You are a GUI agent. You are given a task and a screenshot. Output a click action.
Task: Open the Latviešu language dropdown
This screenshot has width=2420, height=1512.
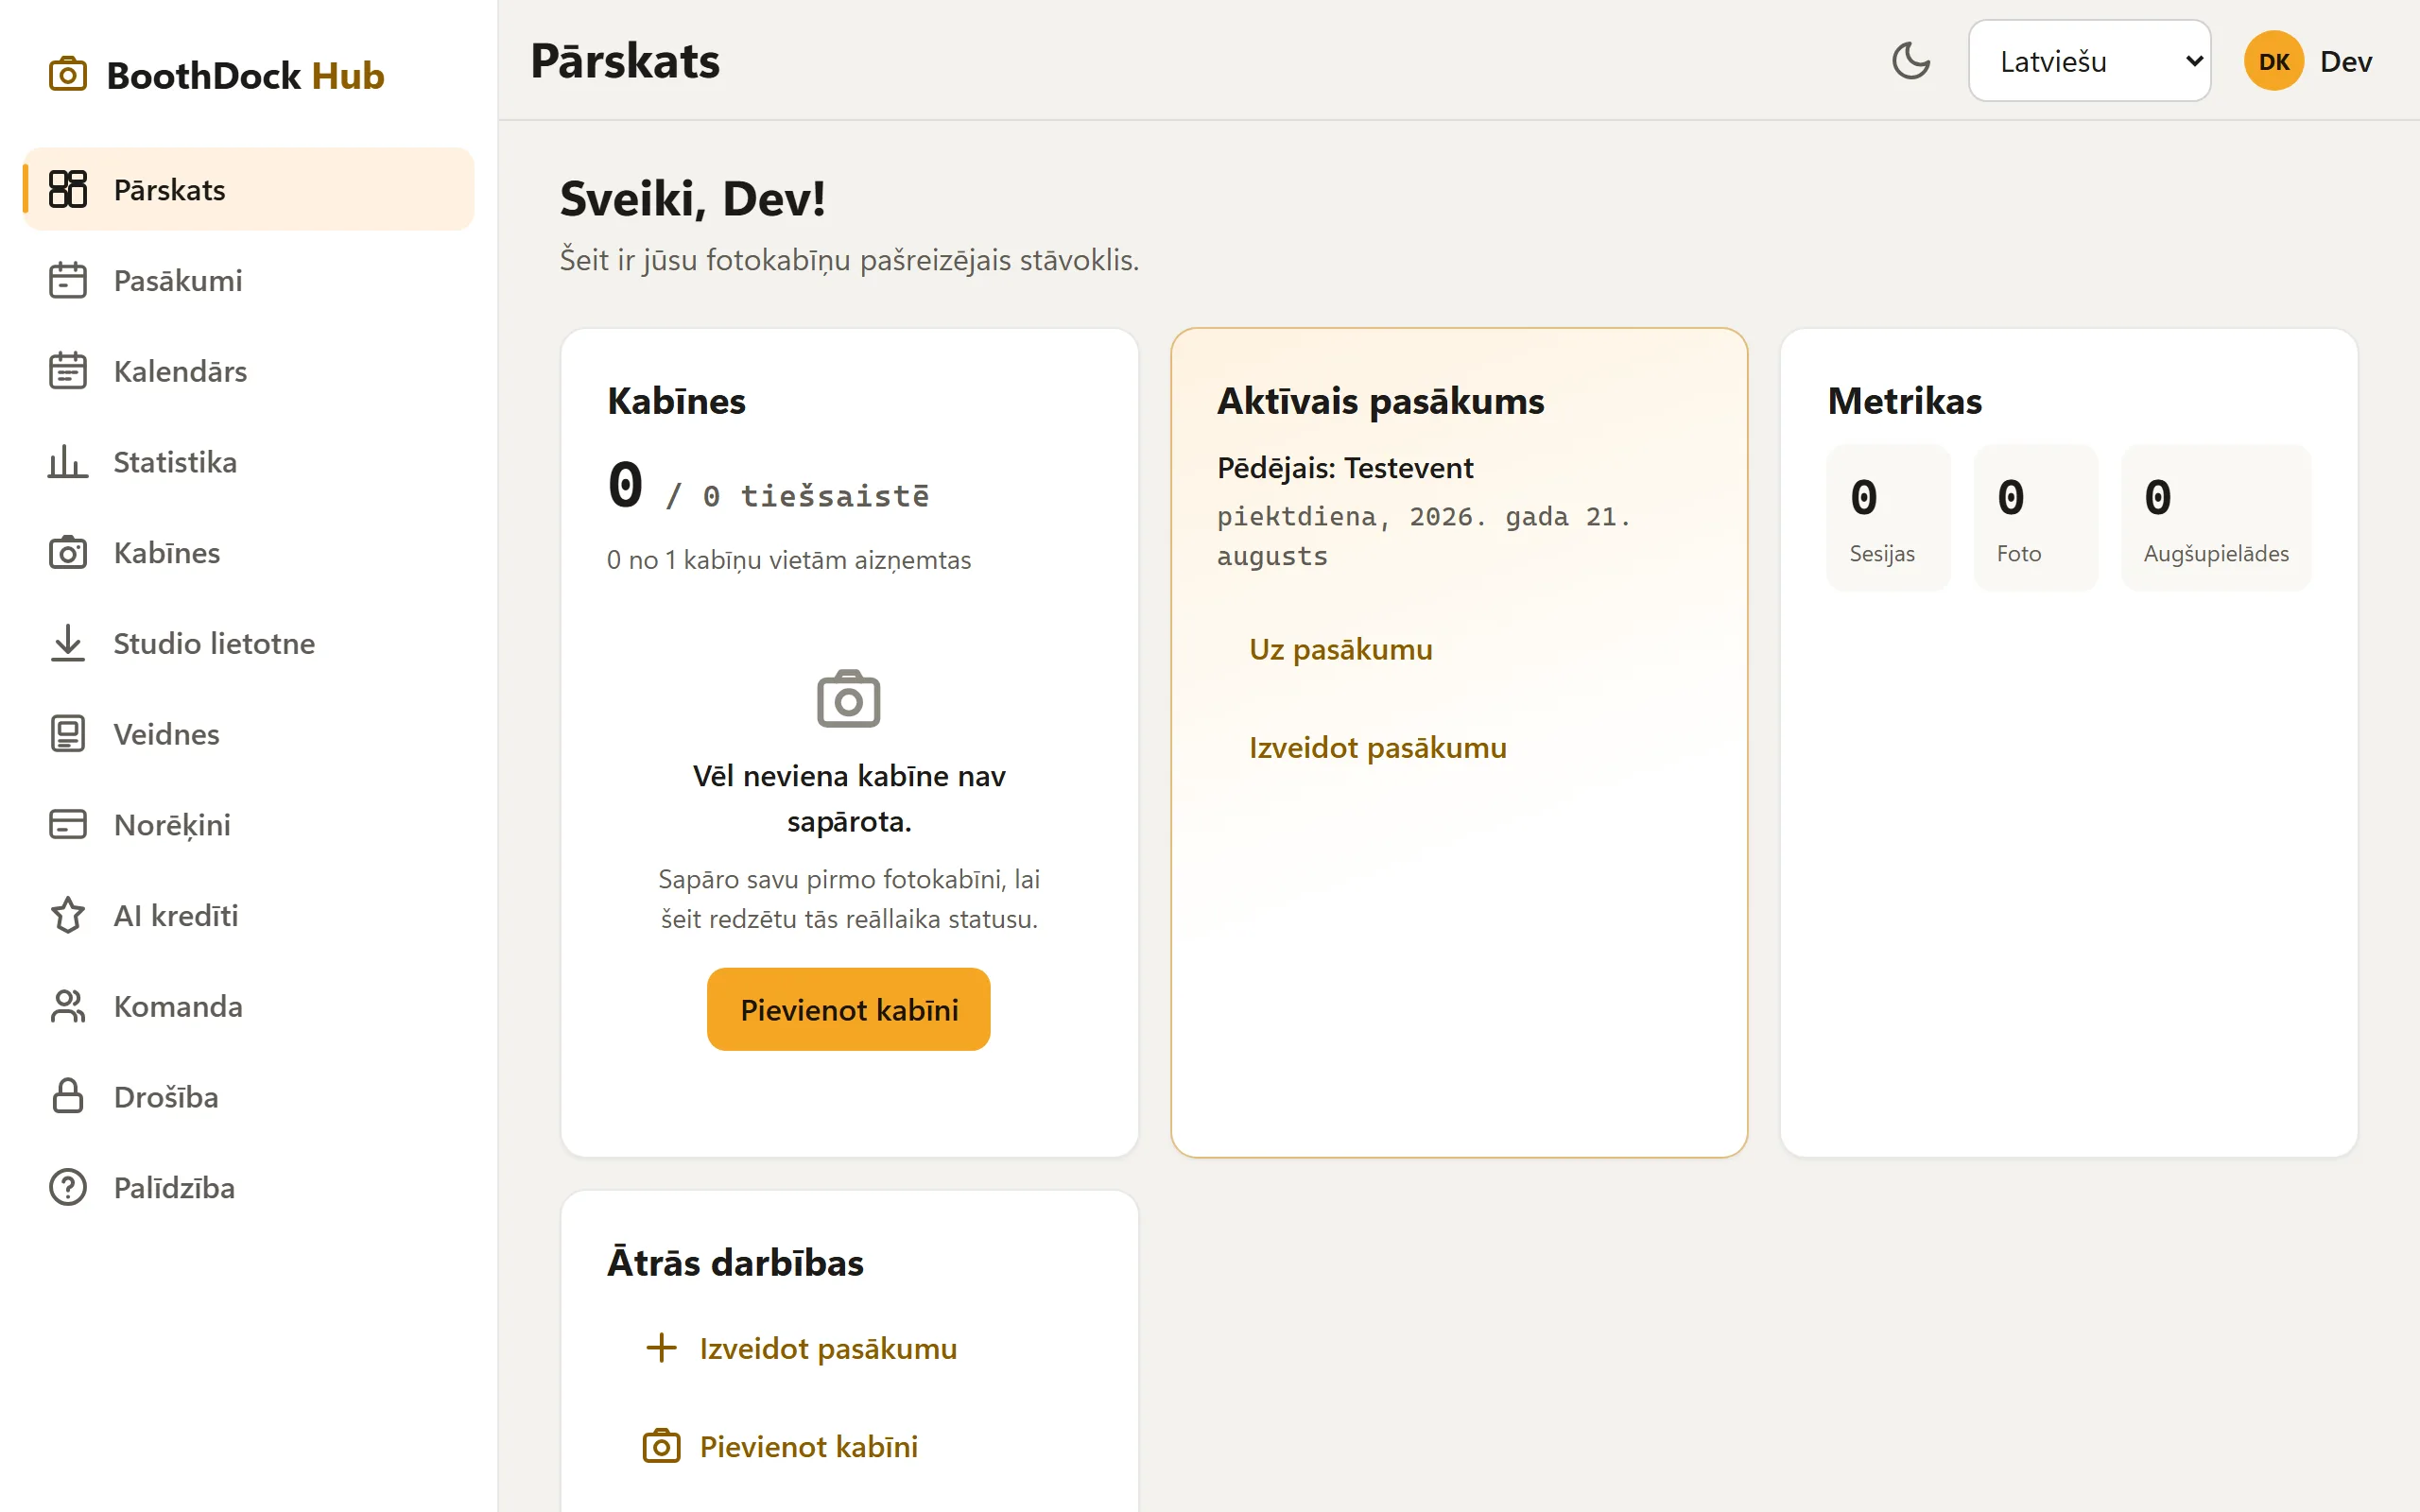pos(2089,61)
